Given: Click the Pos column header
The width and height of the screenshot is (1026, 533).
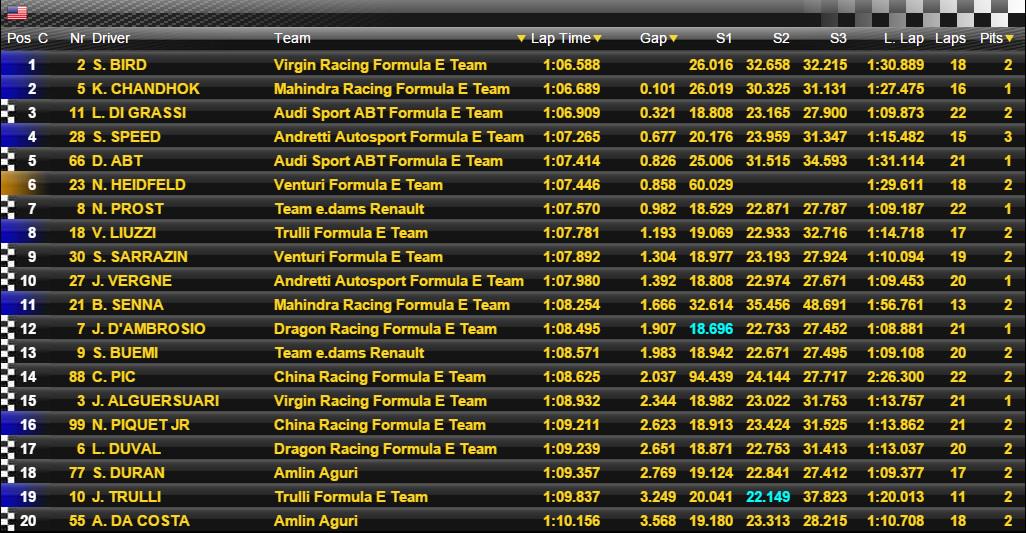Looking at the screenshot, I should 19,39.
